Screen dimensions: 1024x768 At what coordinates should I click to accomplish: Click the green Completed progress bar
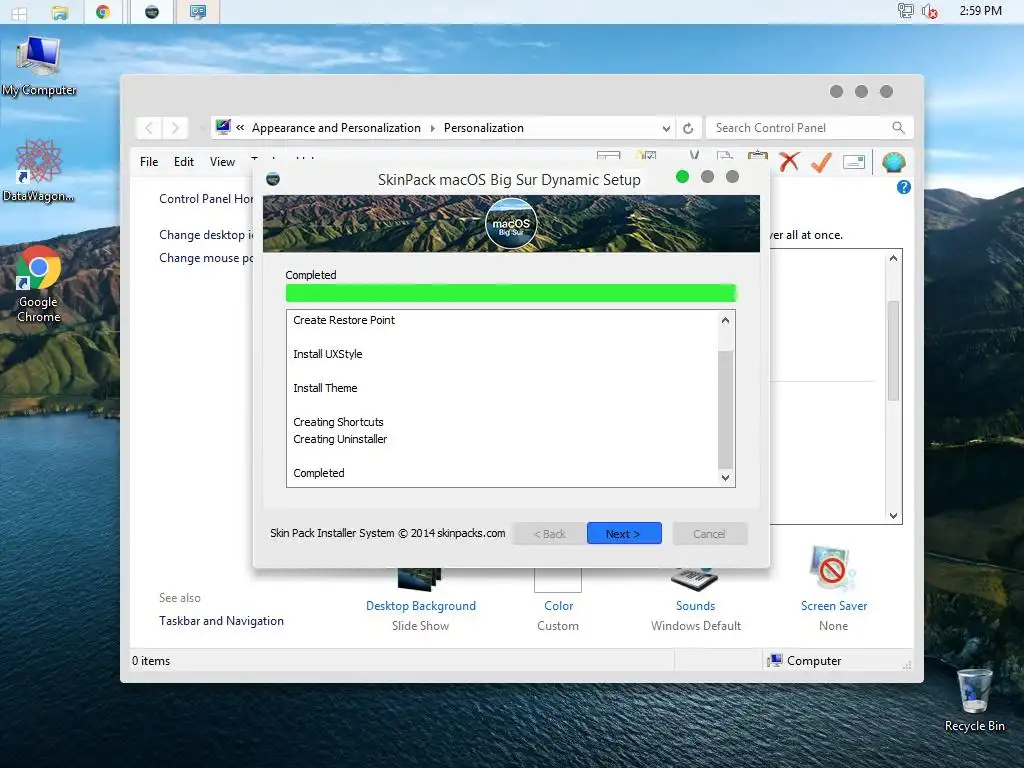pos(511,293)
